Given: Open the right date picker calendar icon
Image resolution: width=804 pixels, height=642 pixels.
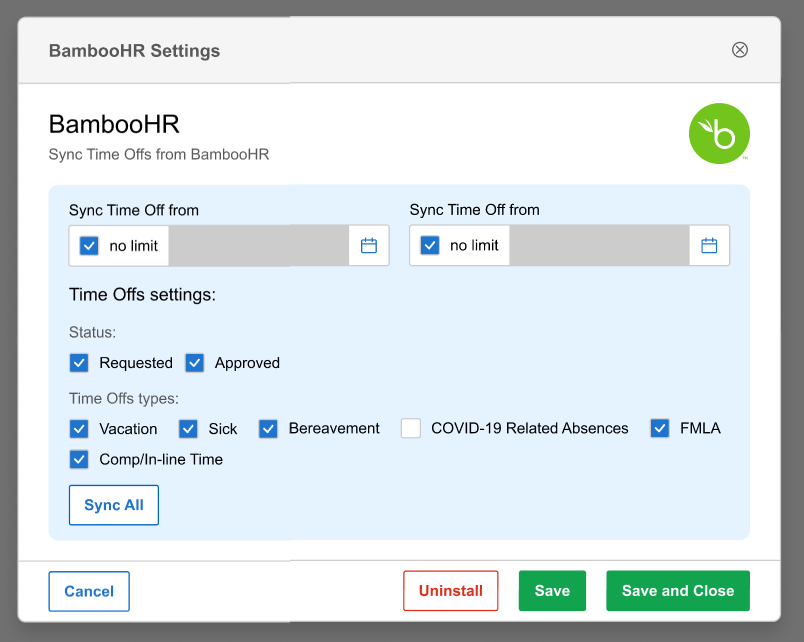Looking at the screenshot, I should [709, 245].
